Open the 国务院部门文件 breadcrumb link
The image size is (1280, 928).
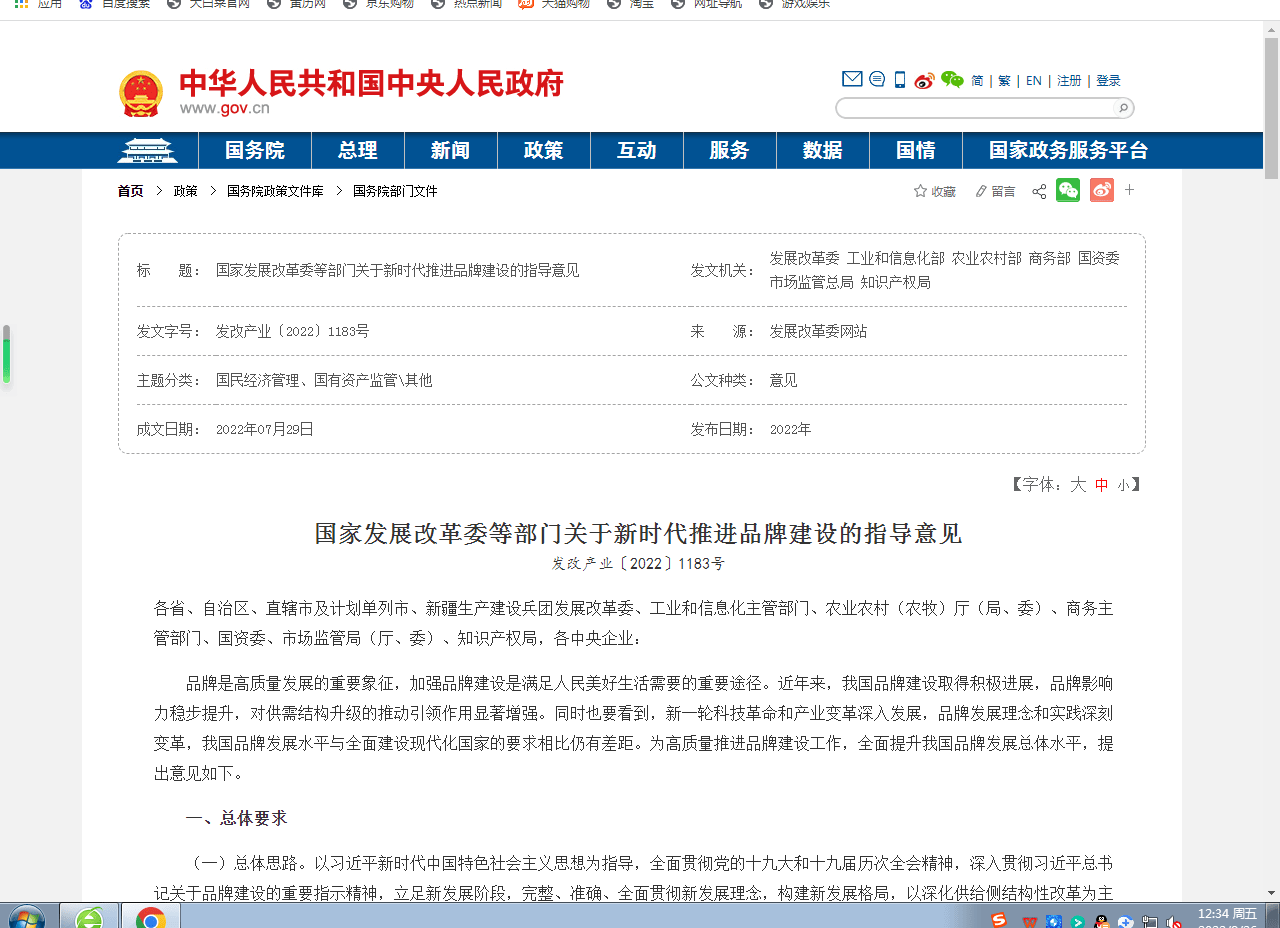(395, 191)
